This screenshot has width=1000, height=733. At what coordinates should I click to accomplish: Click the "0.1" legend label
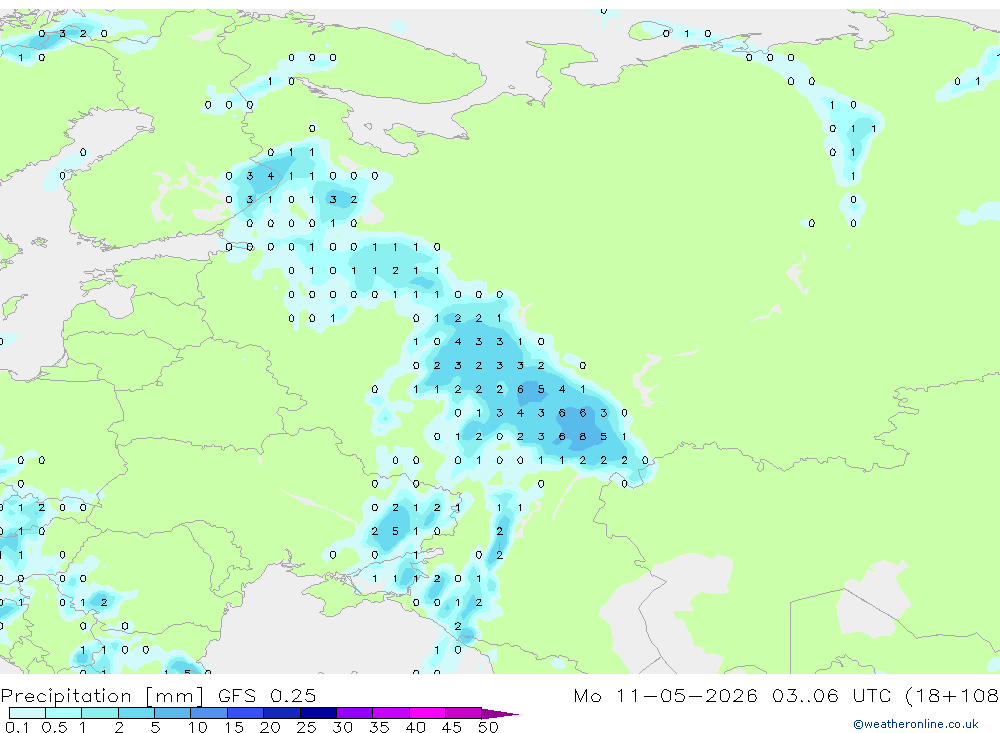pos(17,727)
